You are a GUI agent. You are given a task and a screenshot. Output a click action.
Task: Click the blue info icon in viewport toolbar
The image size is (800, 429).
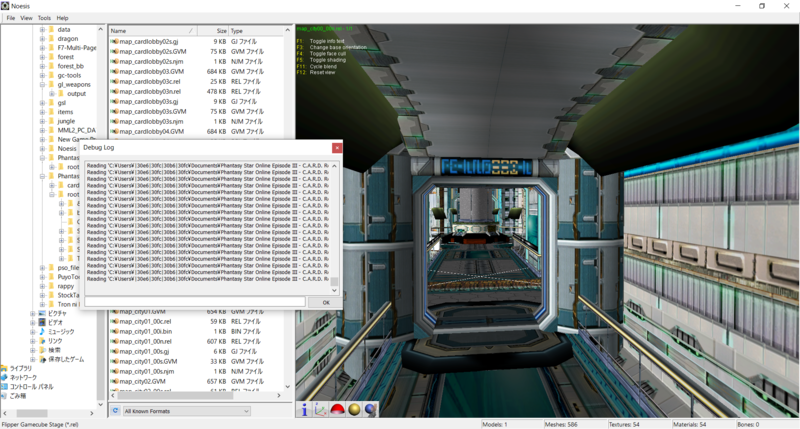(304, 409)
